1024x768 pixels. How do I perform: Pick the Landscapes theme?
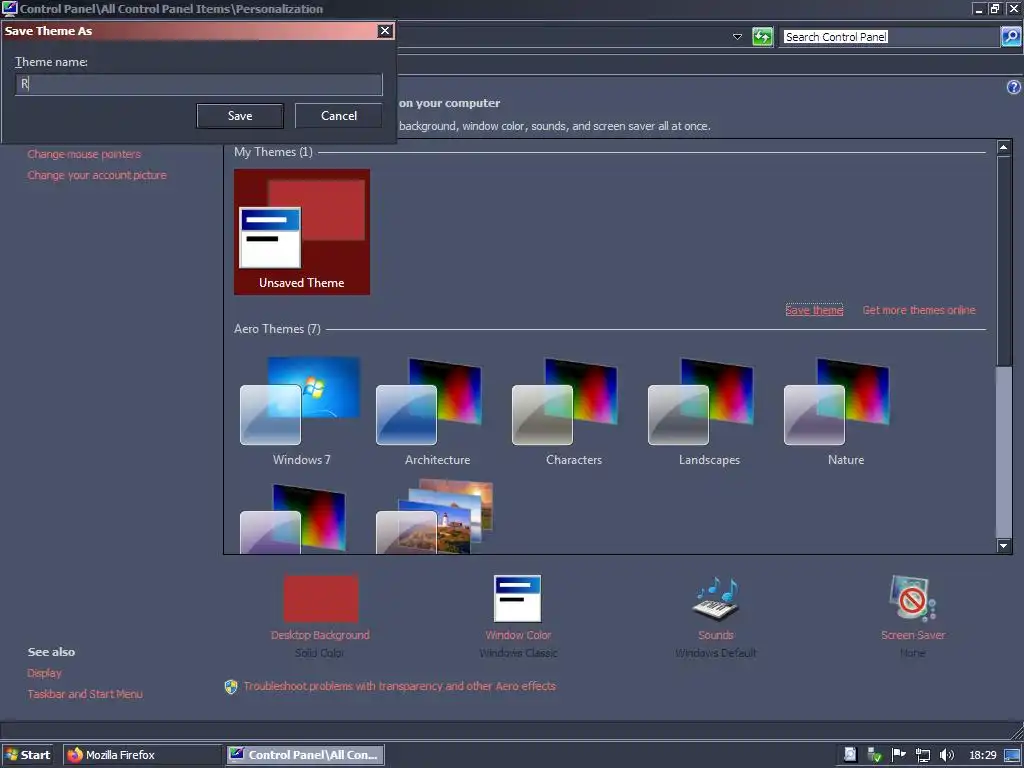coord(709,411)
